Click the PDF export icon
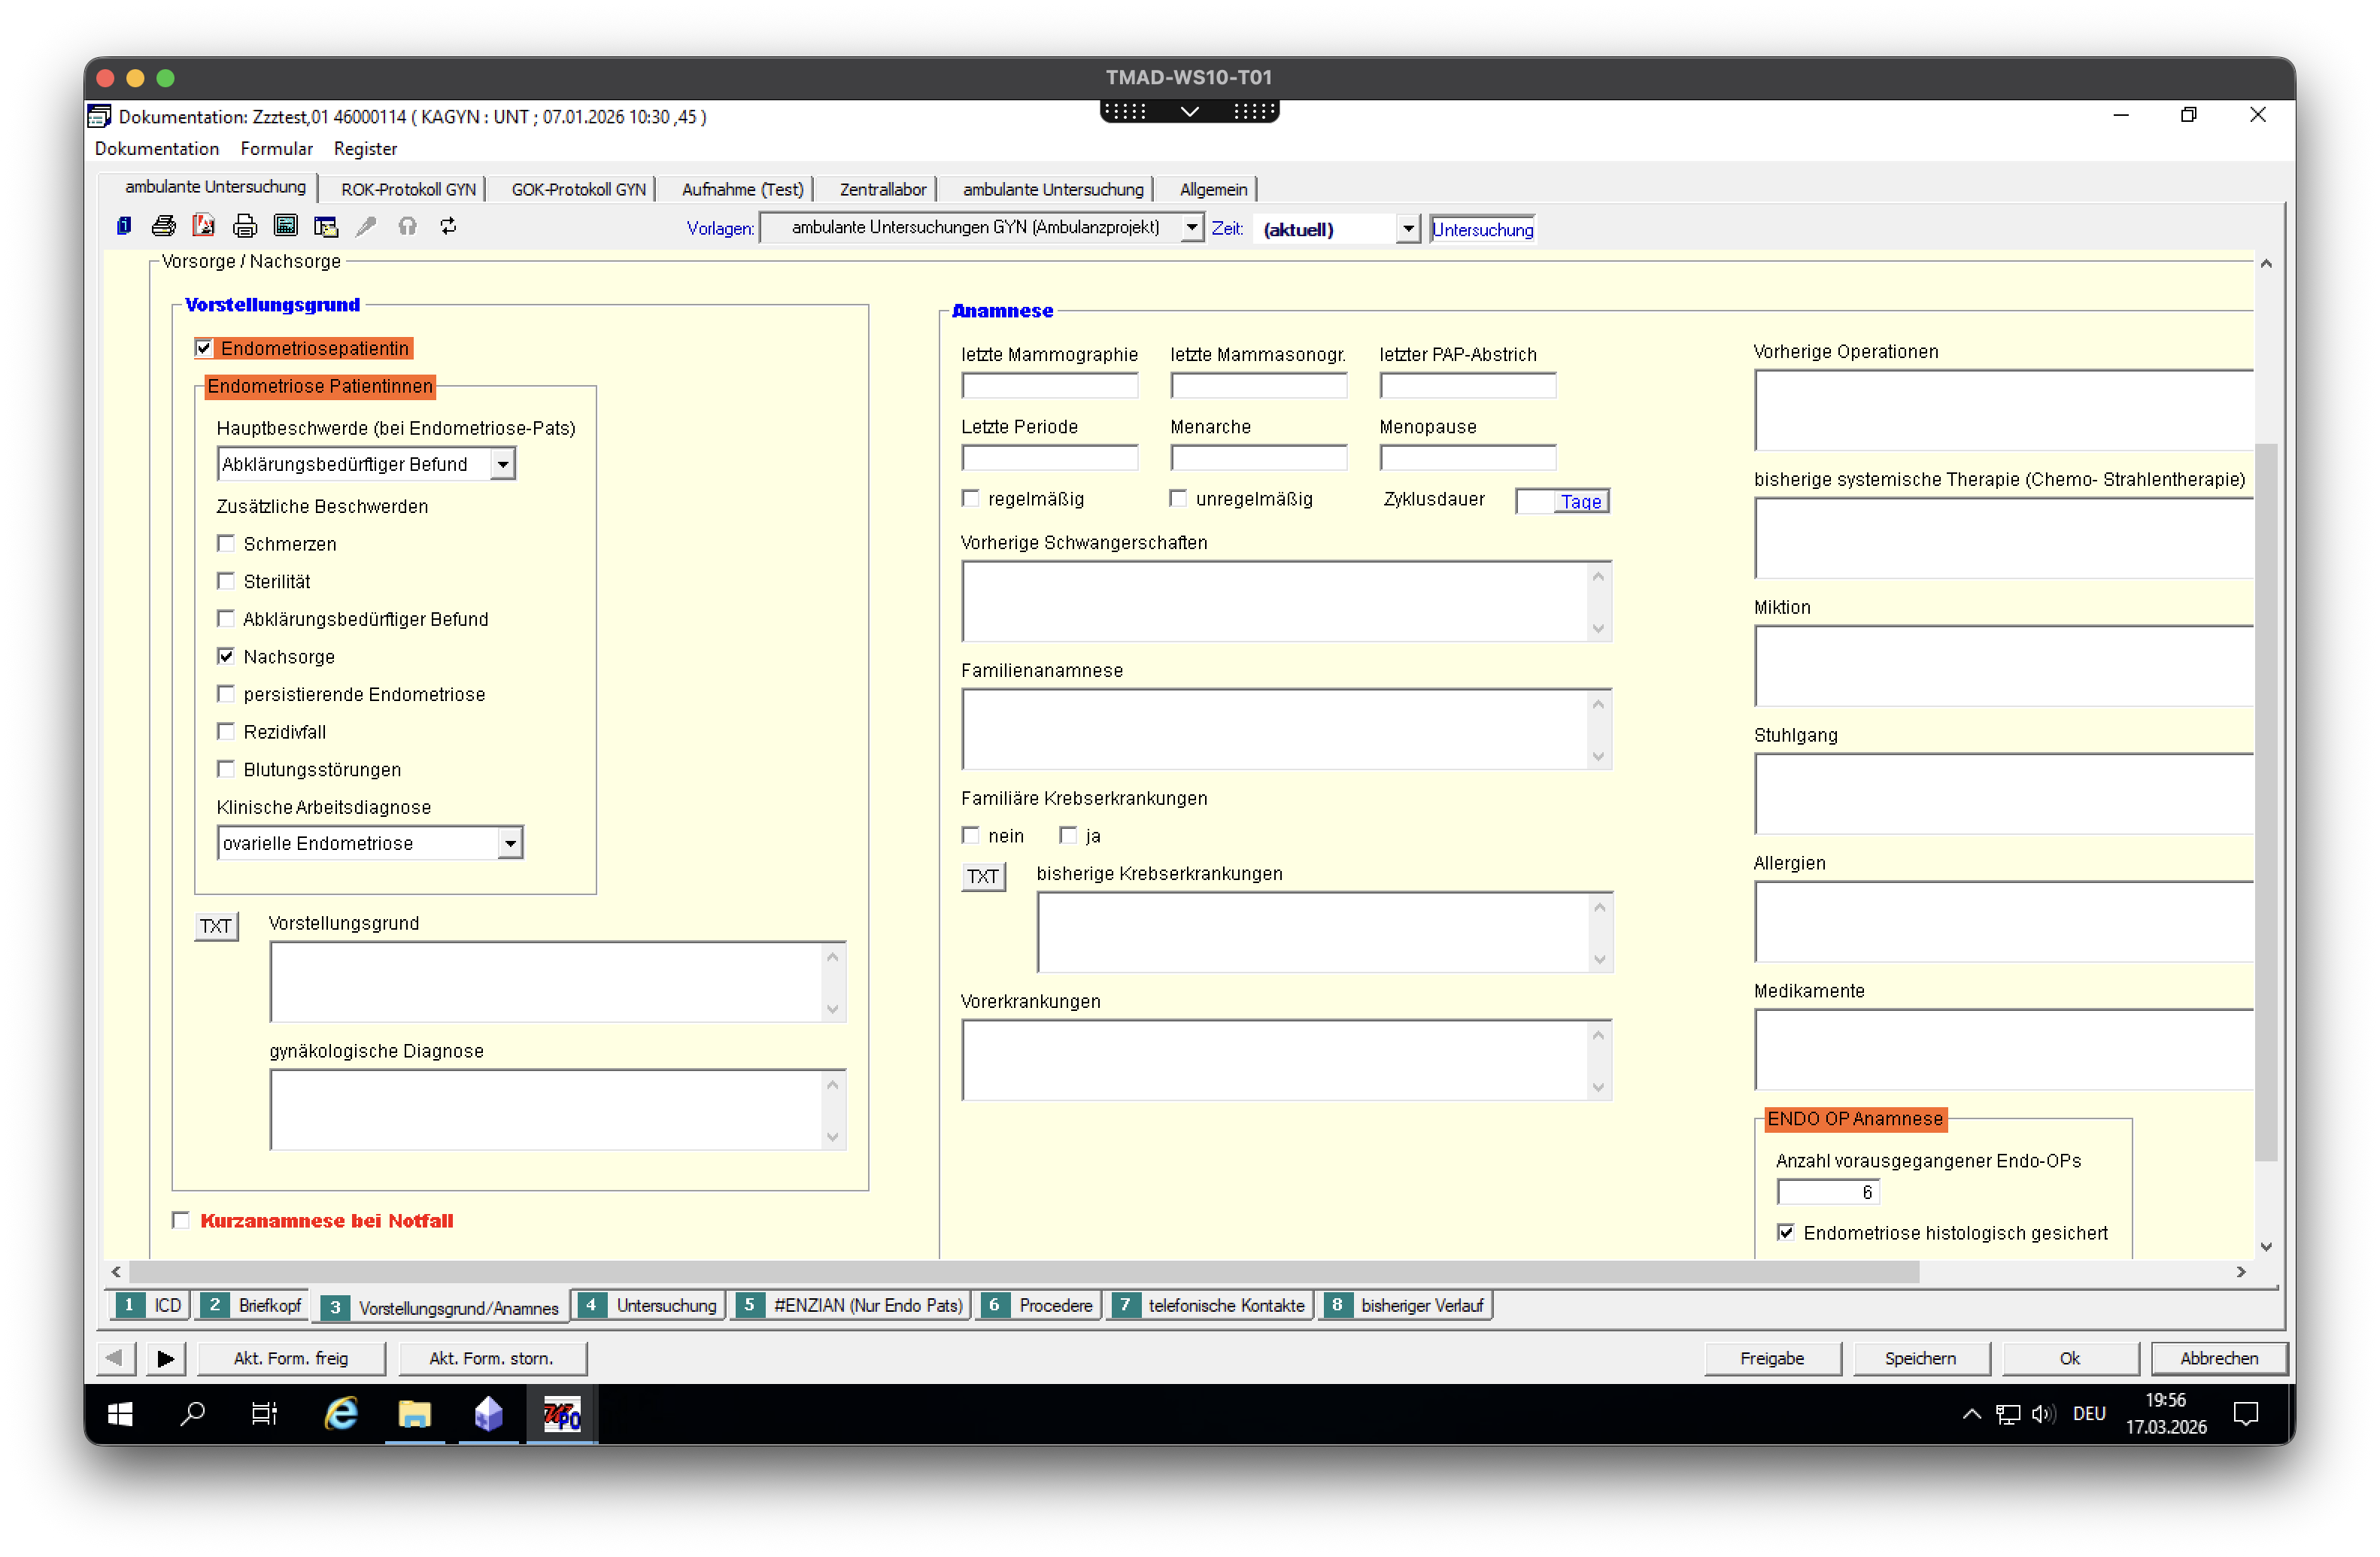Screen dimensions: 2380x1557 point(204,227)
